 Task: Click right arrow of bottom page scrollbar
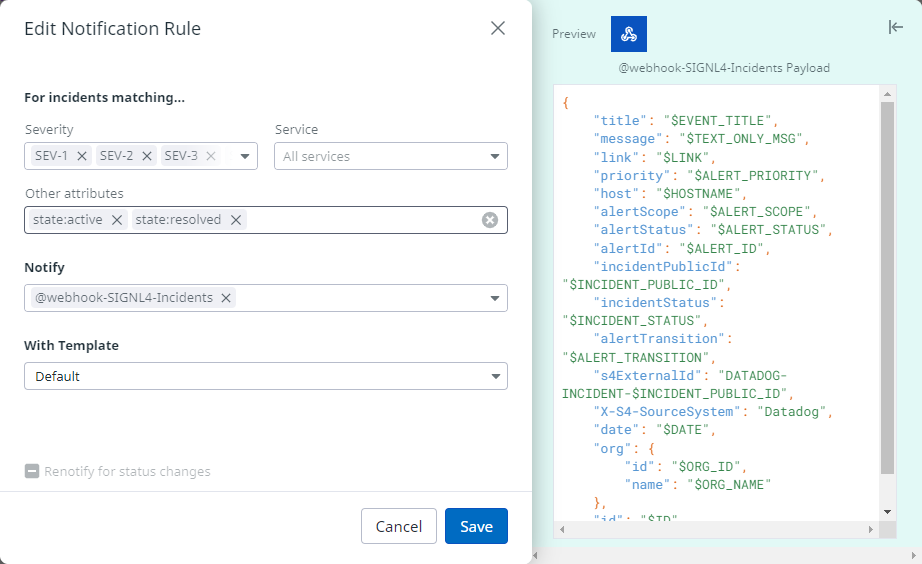914,555
